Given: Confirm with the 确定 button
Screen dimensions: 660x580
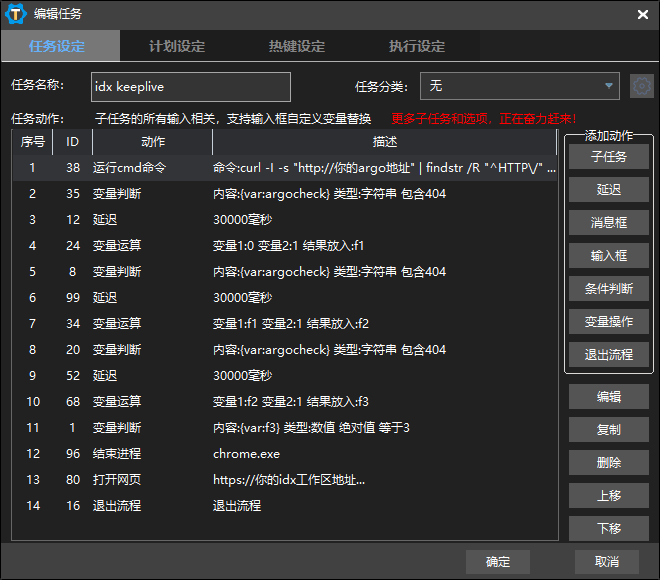Looking at the screenshot, I should [498, 561].
